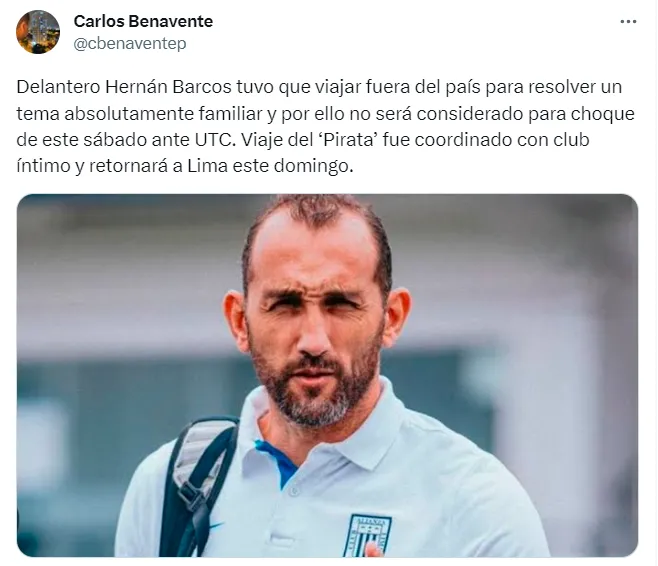Click the Nike swoosh logo on the polo
This screenshot has height=566, width=658.
coord(217,525)
